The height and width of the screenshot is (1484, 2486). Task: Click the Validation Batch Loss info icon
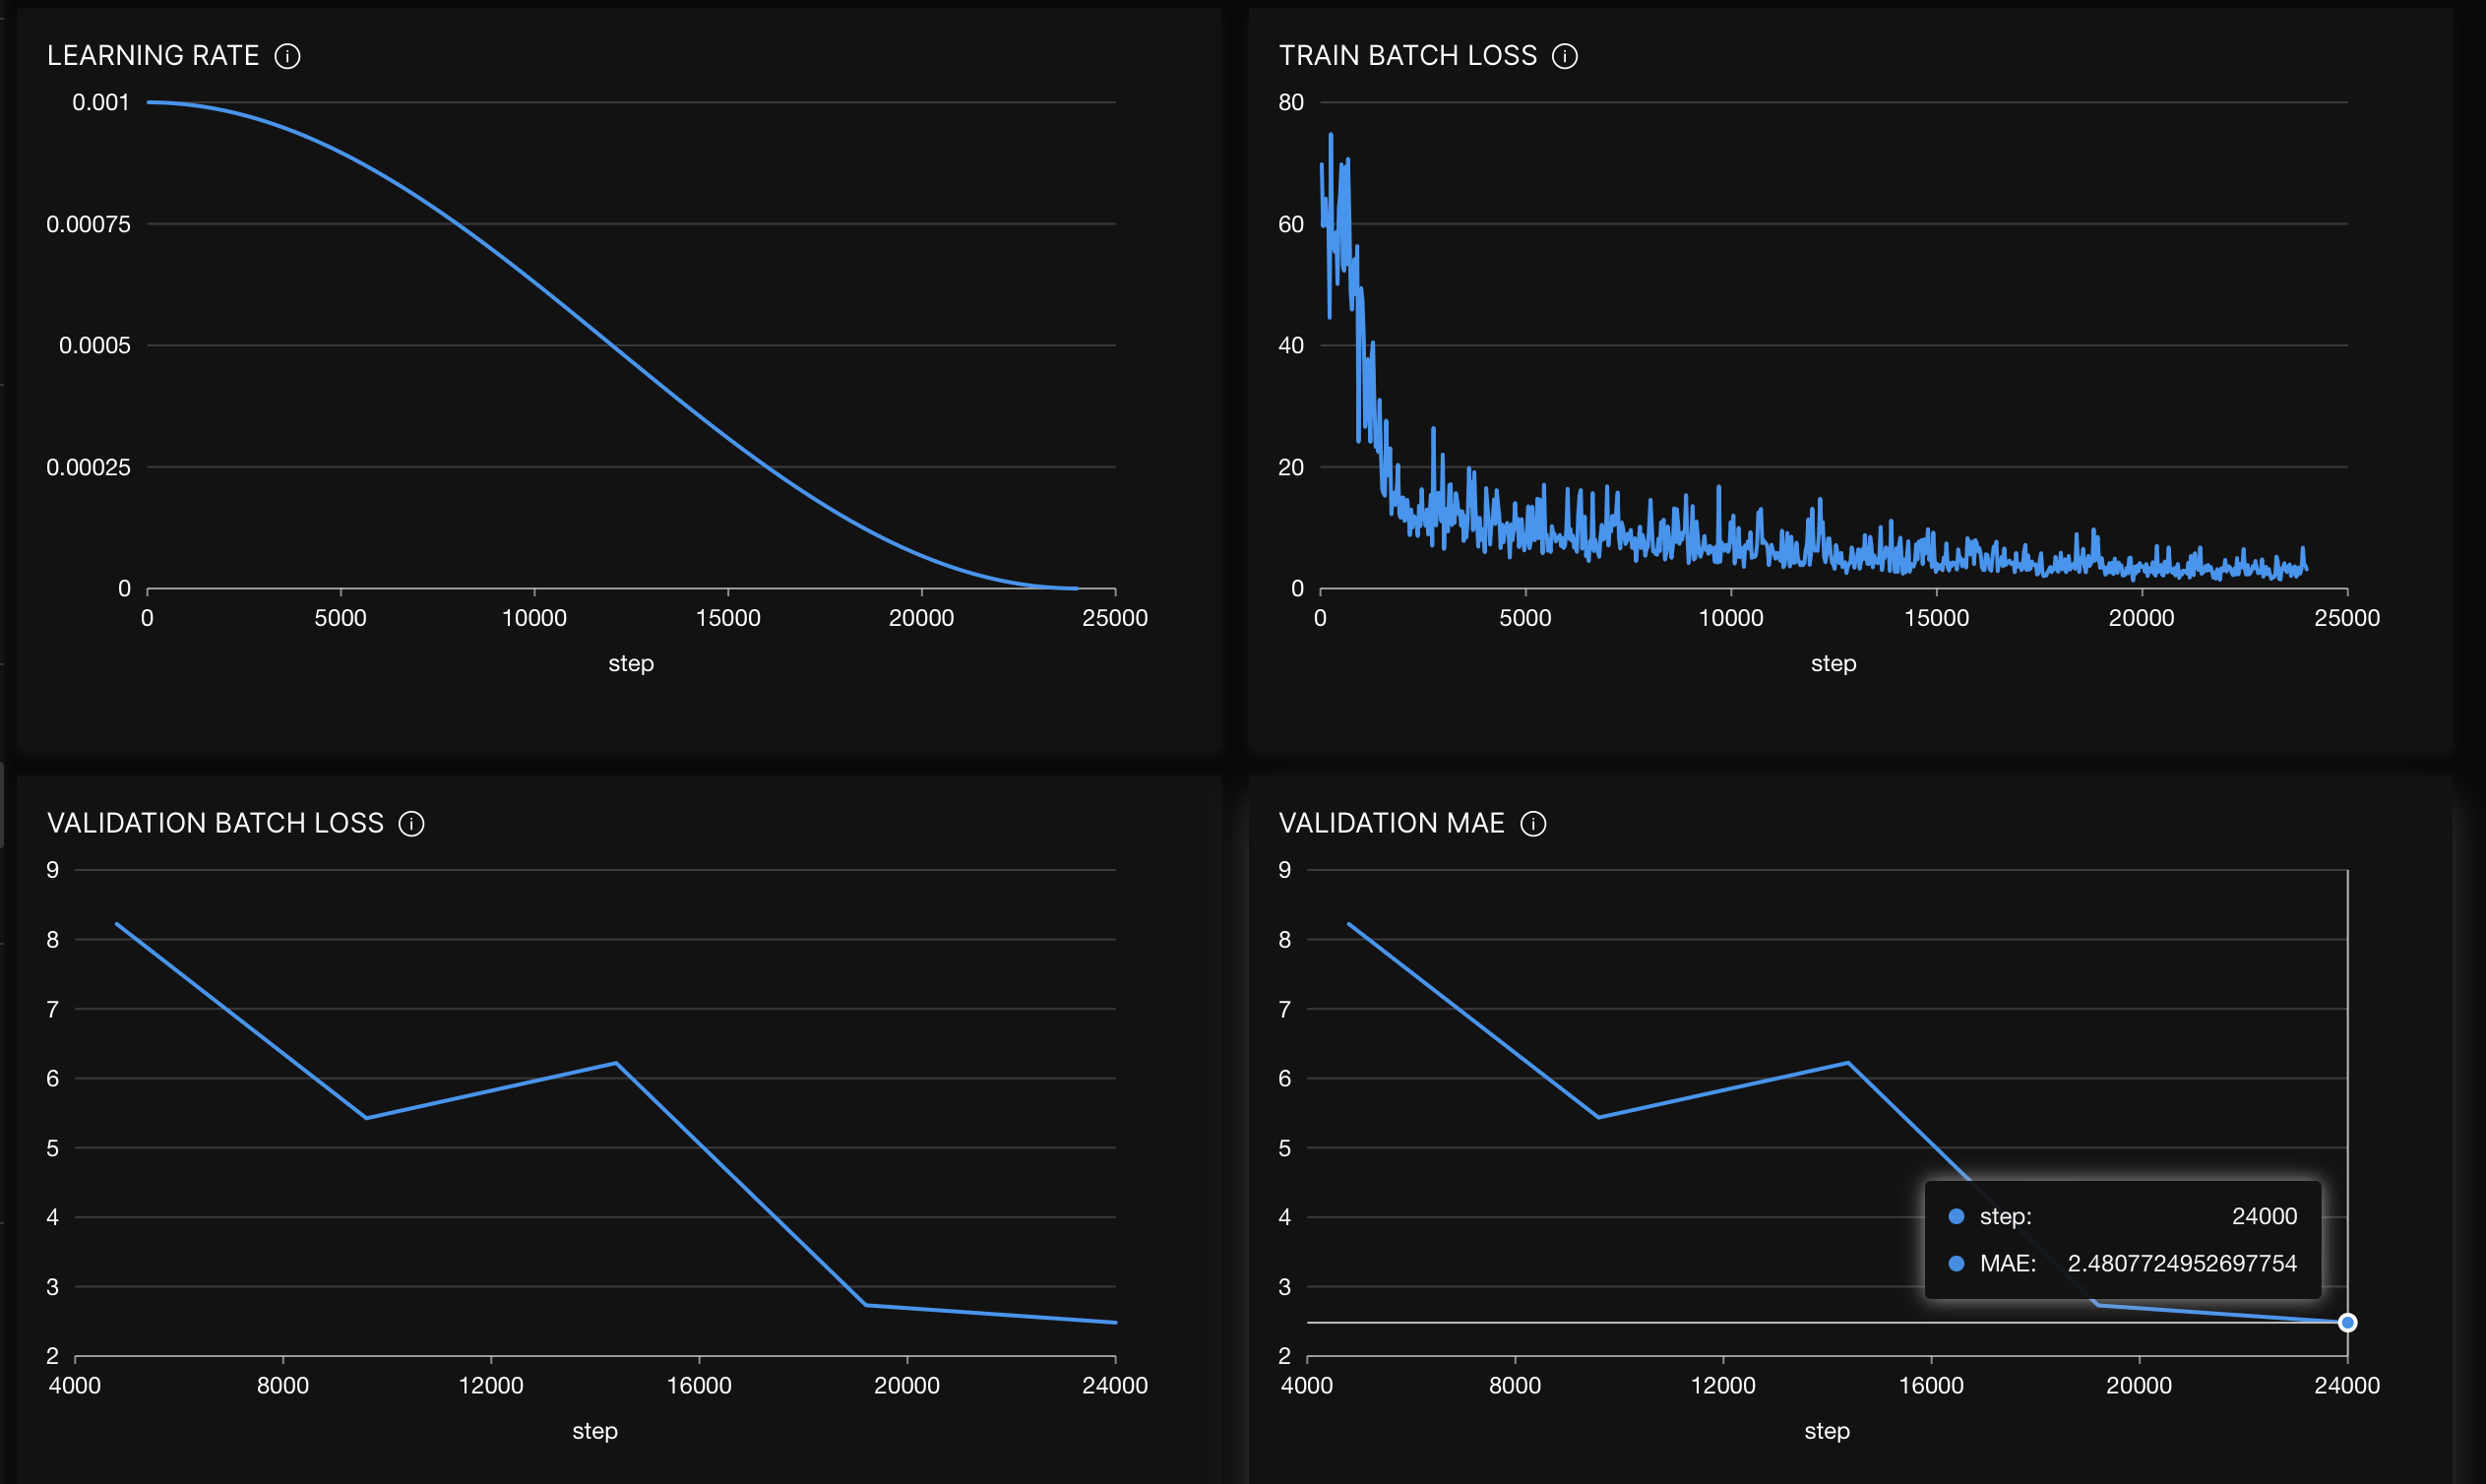[411, 824]
